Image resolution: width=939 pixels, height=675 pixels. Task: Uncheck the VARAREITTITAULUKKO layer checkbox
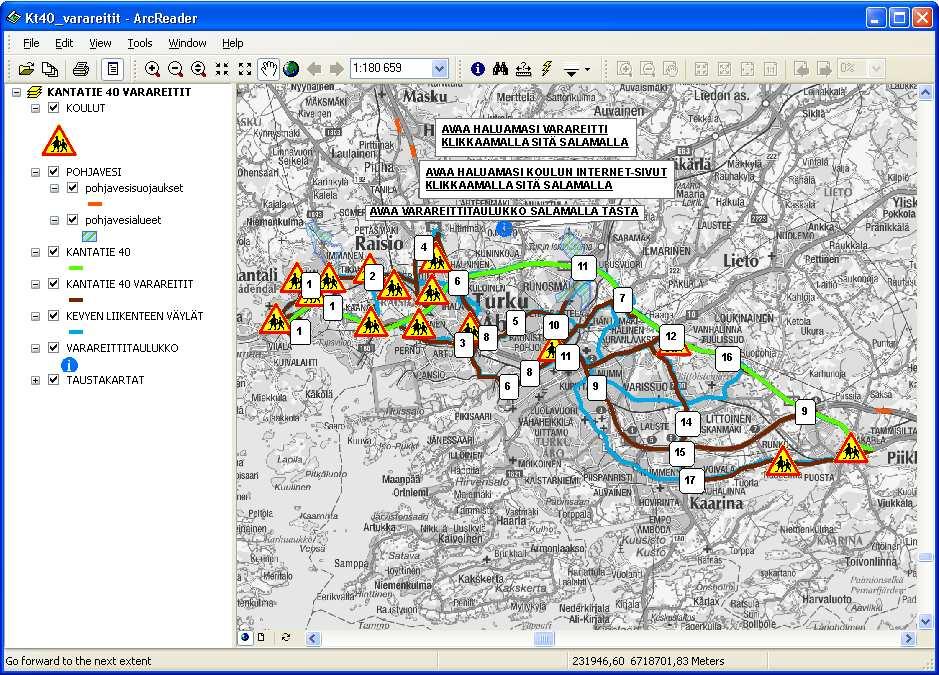point(54,348)
